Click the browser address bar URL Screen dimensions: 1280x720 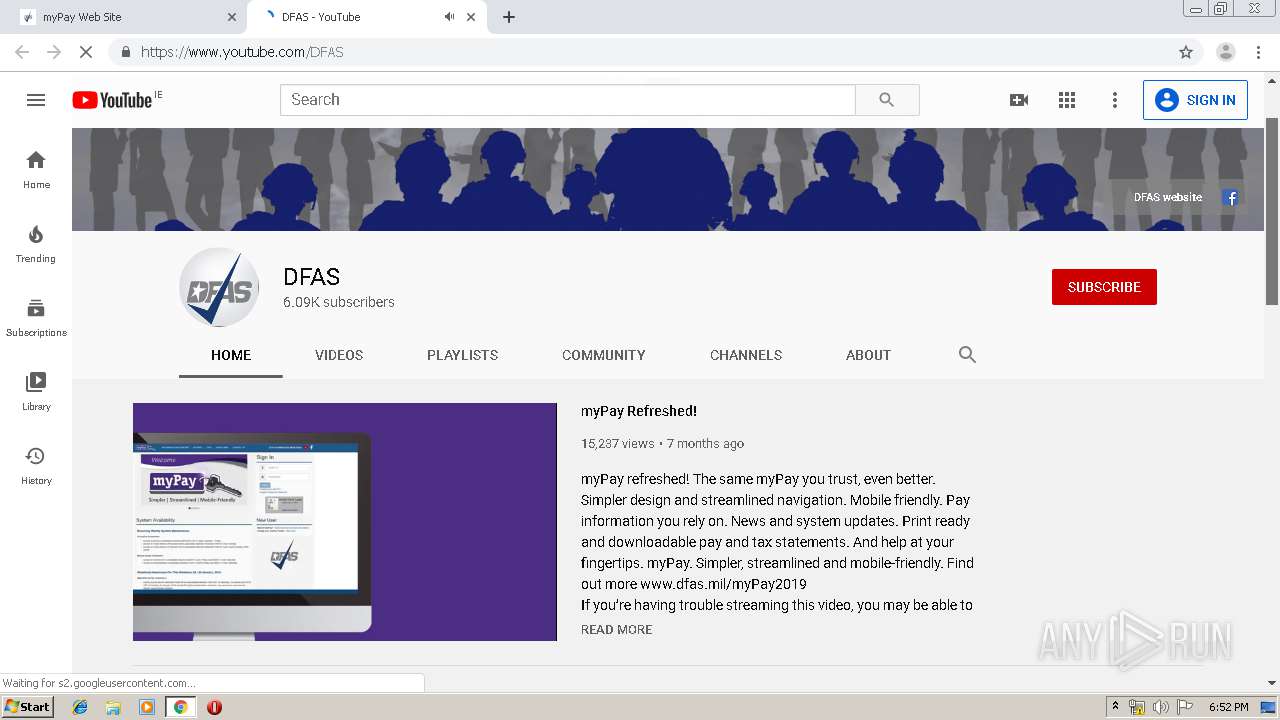point(242,52)
